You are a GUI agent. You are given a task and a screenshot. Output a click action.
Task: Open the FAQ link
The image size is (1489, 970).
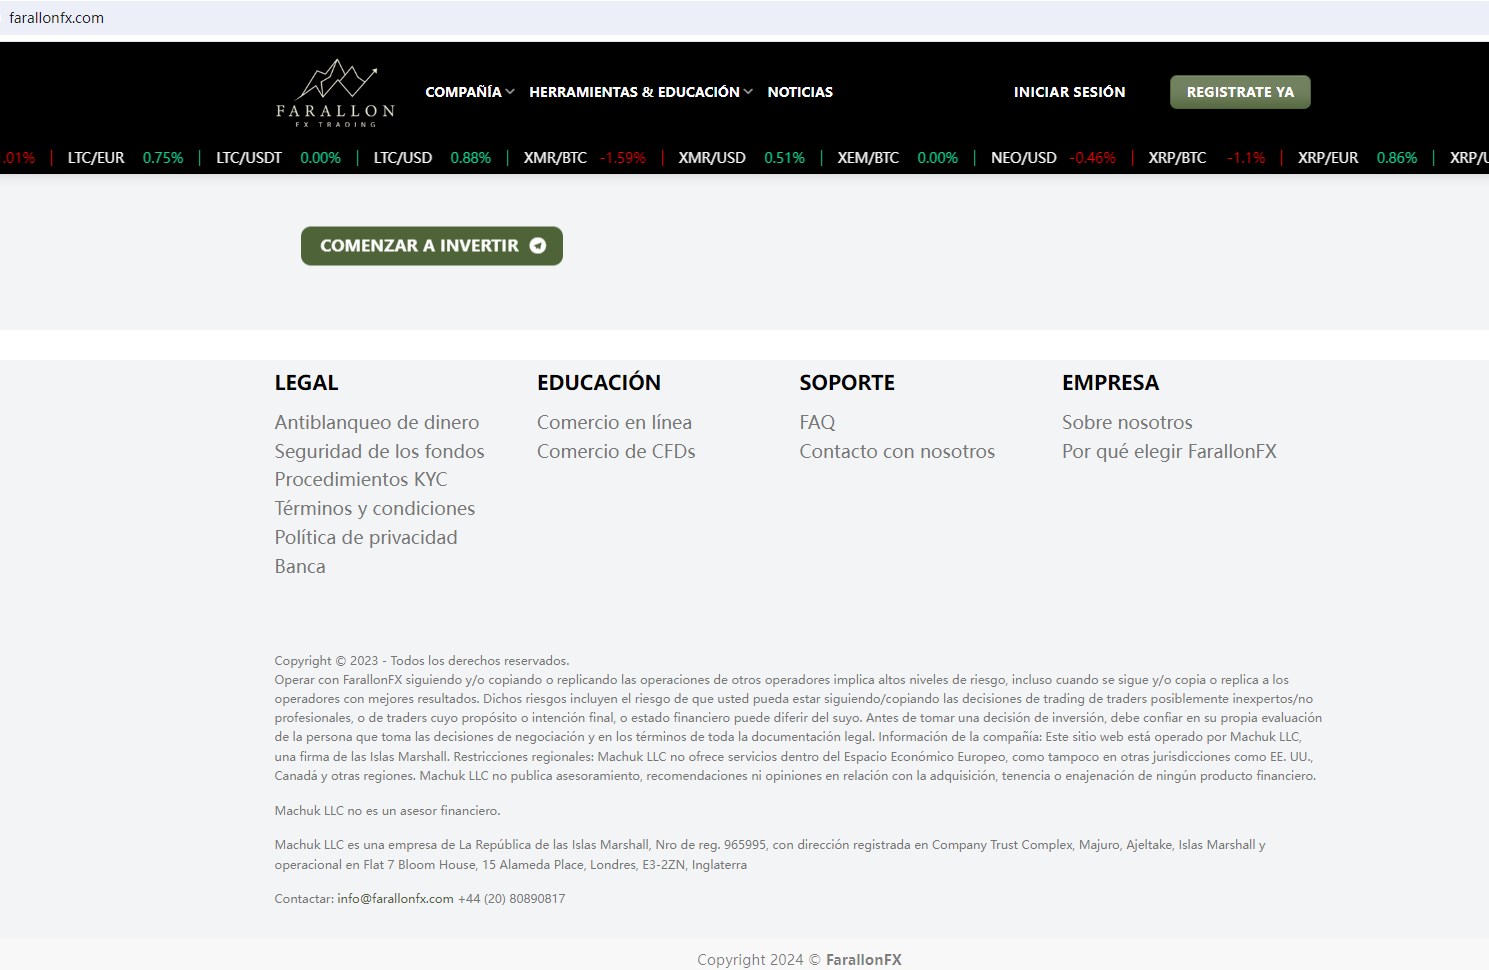coord(817,422)
